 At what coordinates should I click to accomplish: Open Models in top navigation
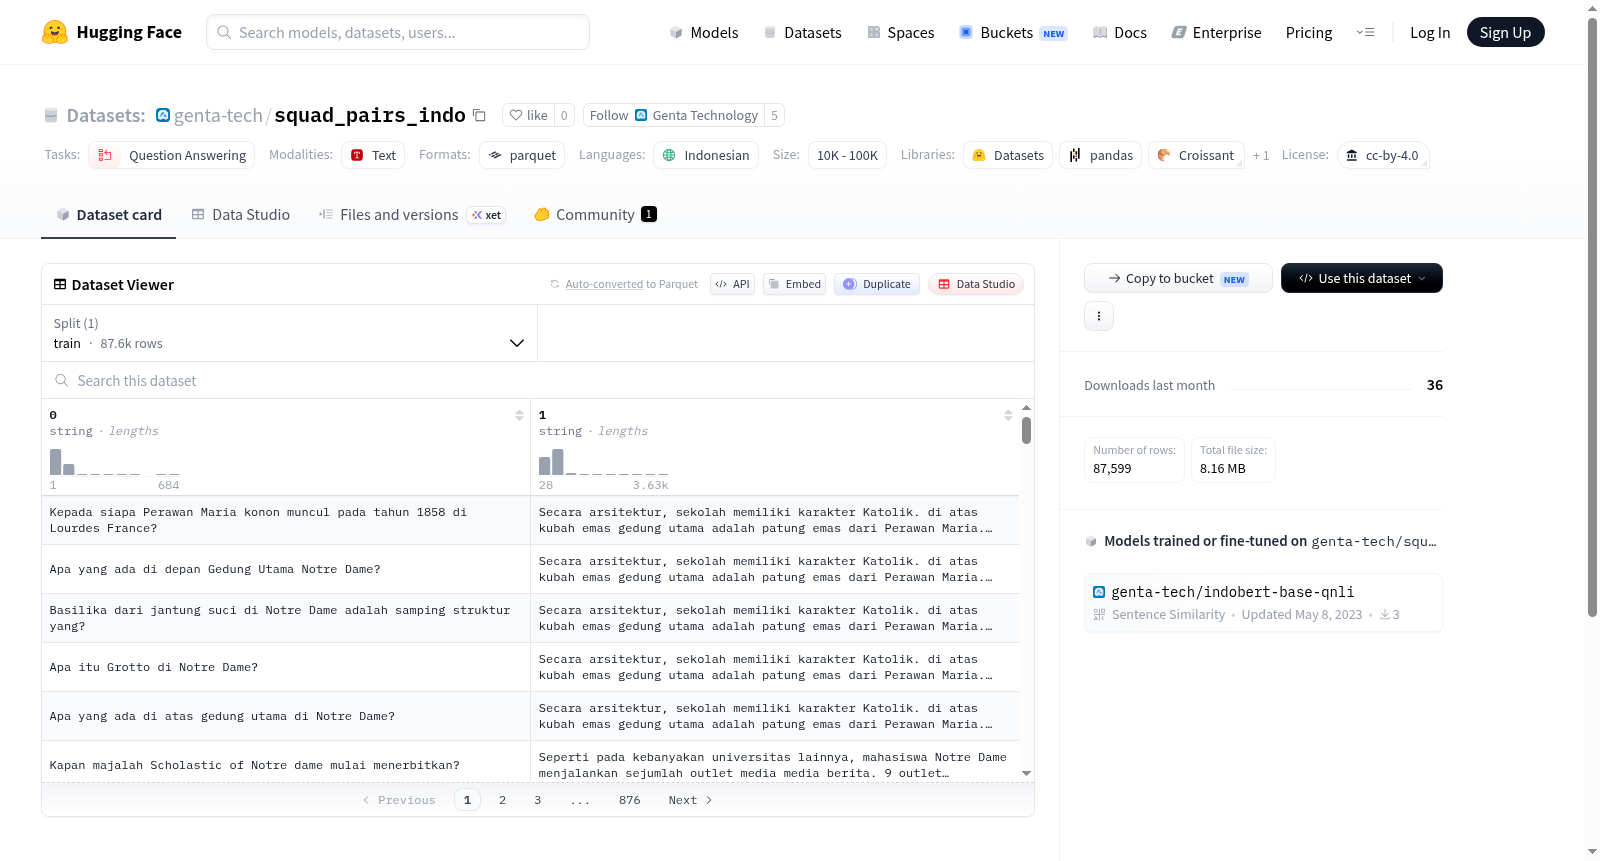[x=704, y=32]
